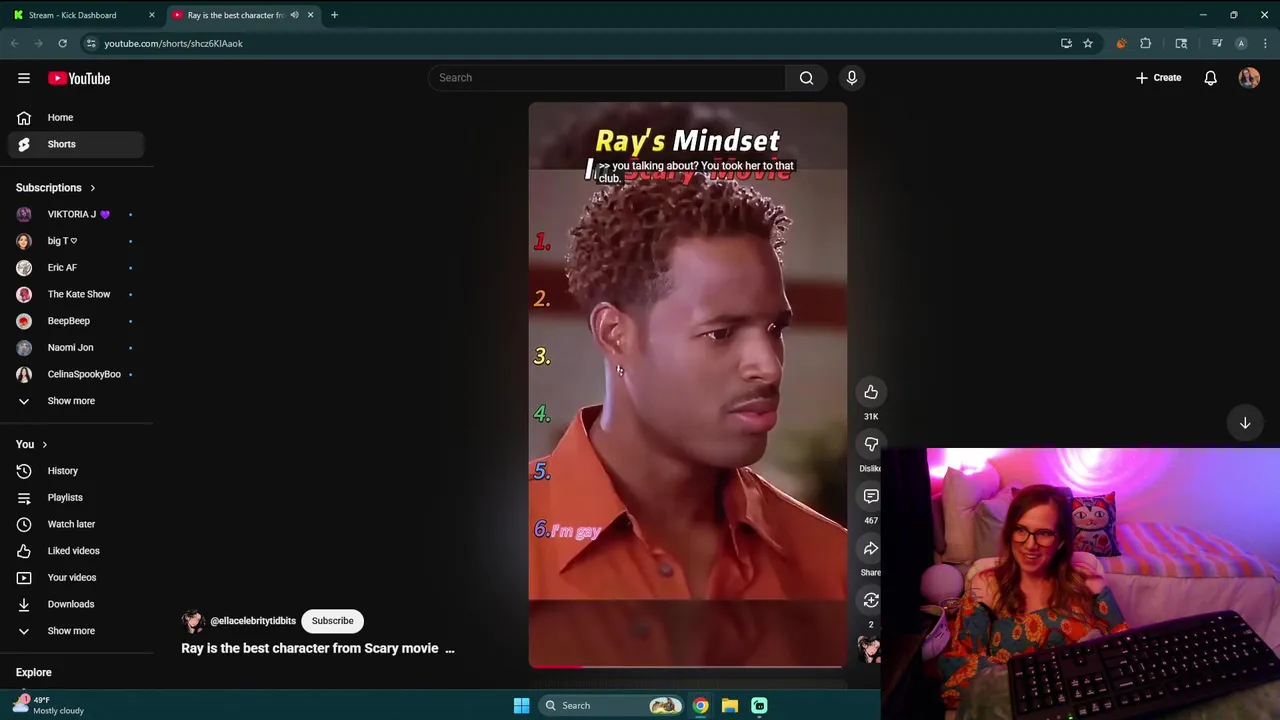Click the search magnifier button
Image resolution: width=1280 pixels, height=720 pixels.
click(x=806, y=78)
